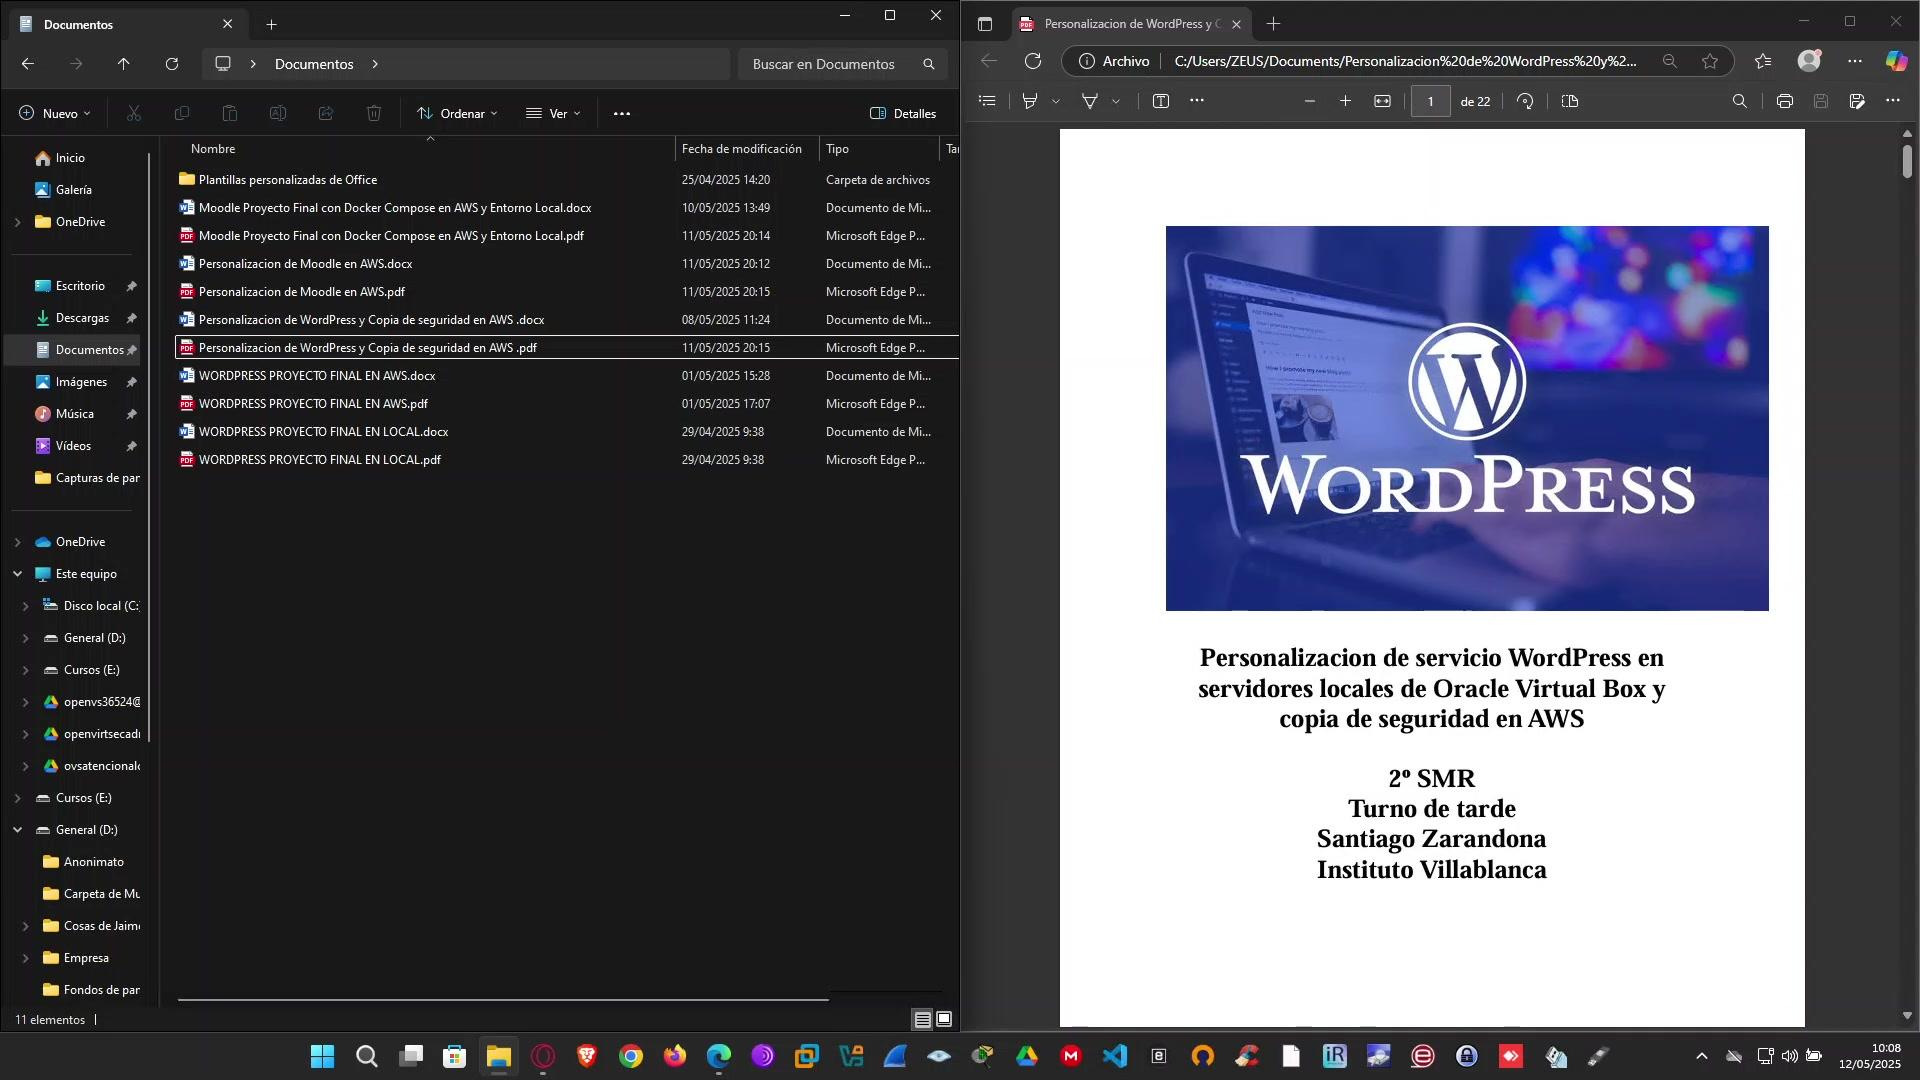Click the PDF vertical scrollbar thumb

point(1907,161)
